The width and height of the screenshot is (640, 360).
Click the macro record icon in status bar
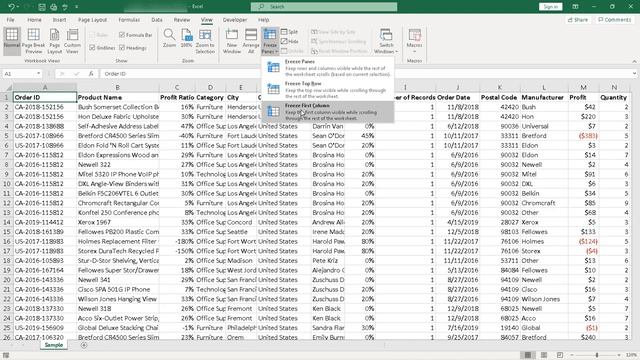click(x=6, y=356)
